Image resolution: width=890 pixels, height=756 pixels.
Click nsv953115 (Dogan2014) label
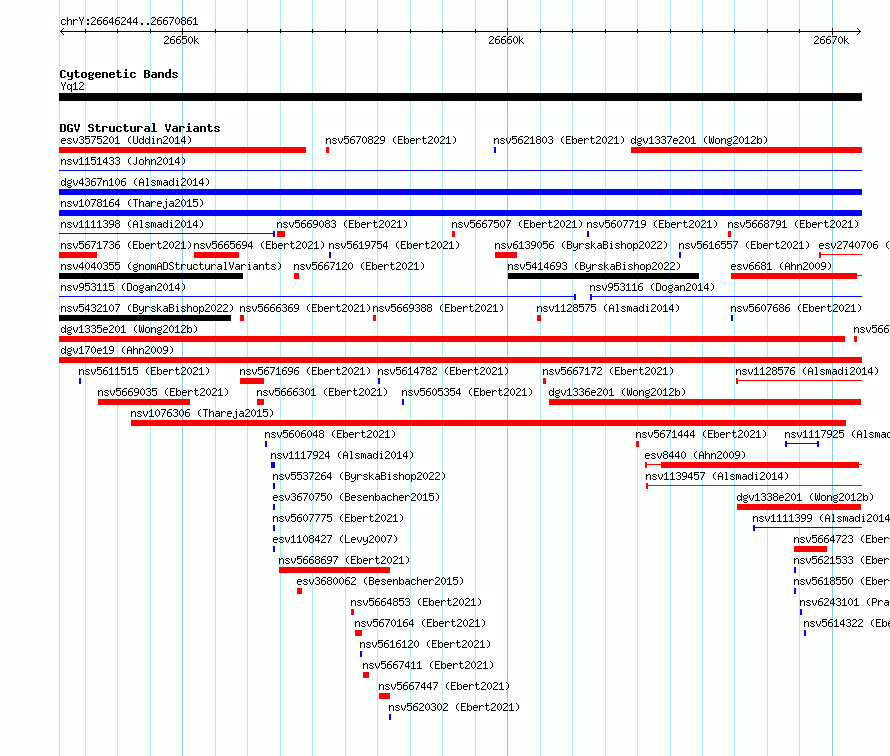pyautogui.click(x=123, y=287)
